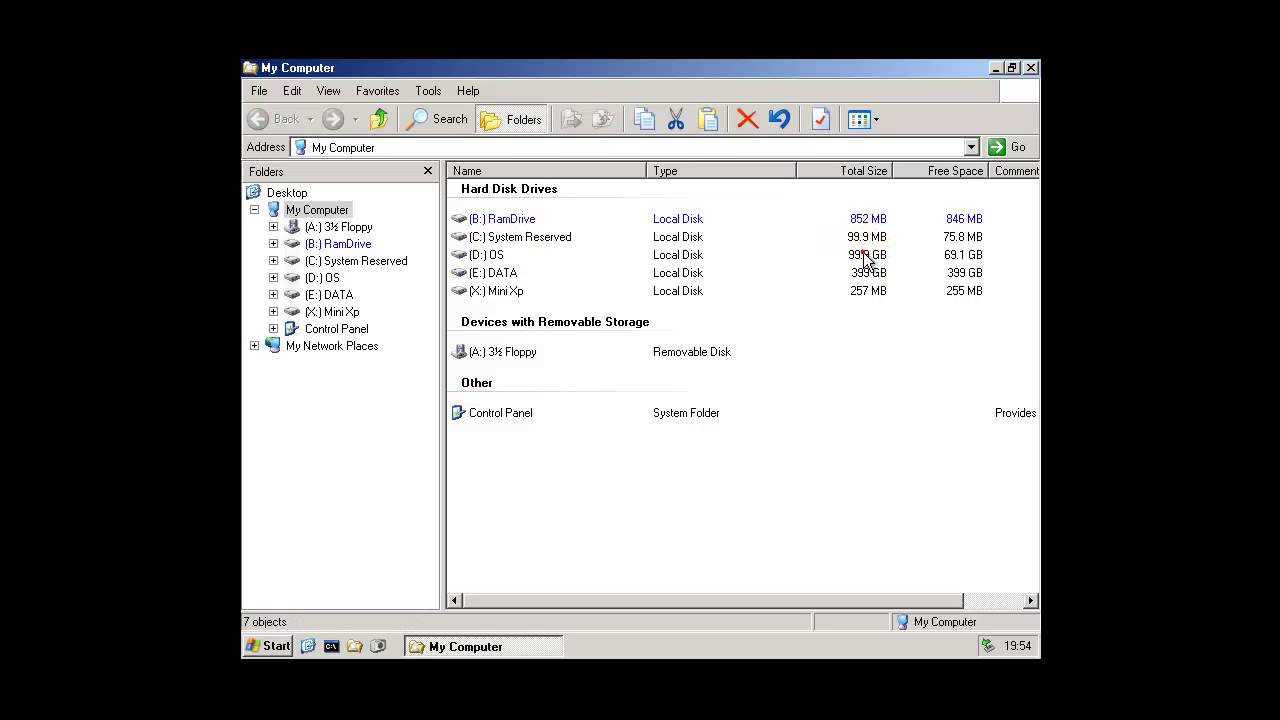Collapse the My Computer tree node
This screenshot has height=720, width=1280.
[x=254, y=210]
